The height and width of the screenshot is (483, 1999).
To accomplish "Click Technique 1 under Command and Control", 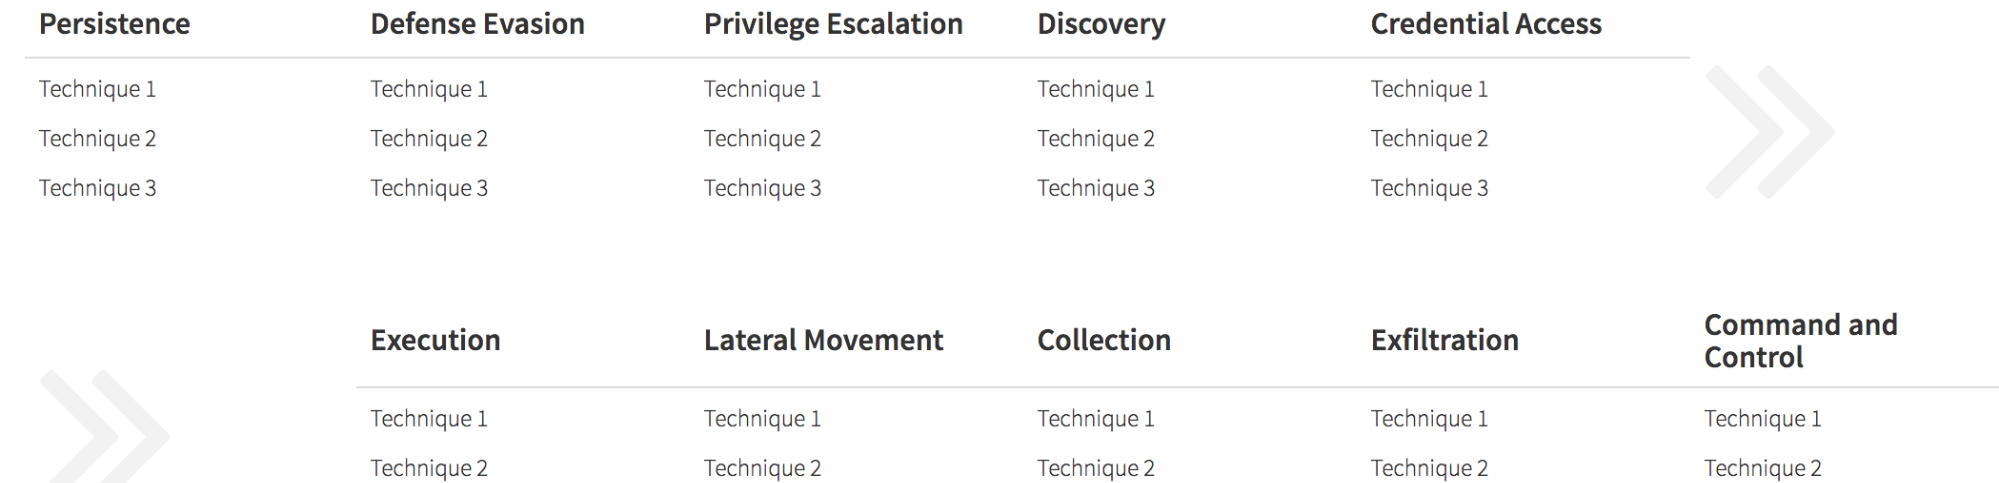I will pos(1762,418).
